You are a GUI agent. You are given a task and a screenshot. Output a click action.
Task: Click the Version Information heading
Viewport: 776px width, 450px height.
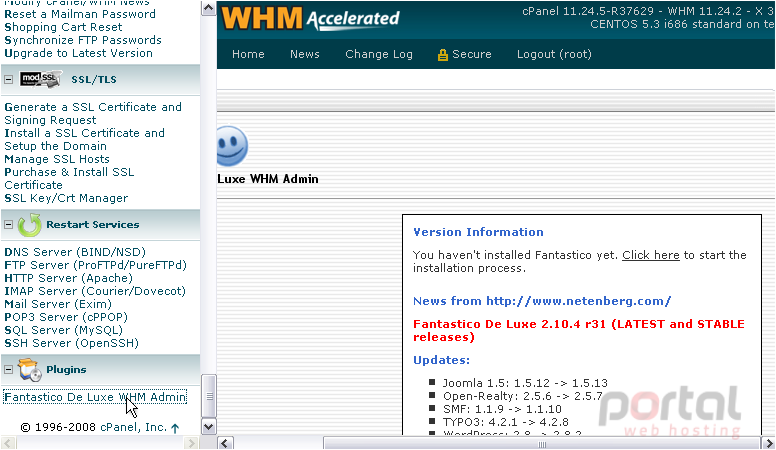coord(478,232)
